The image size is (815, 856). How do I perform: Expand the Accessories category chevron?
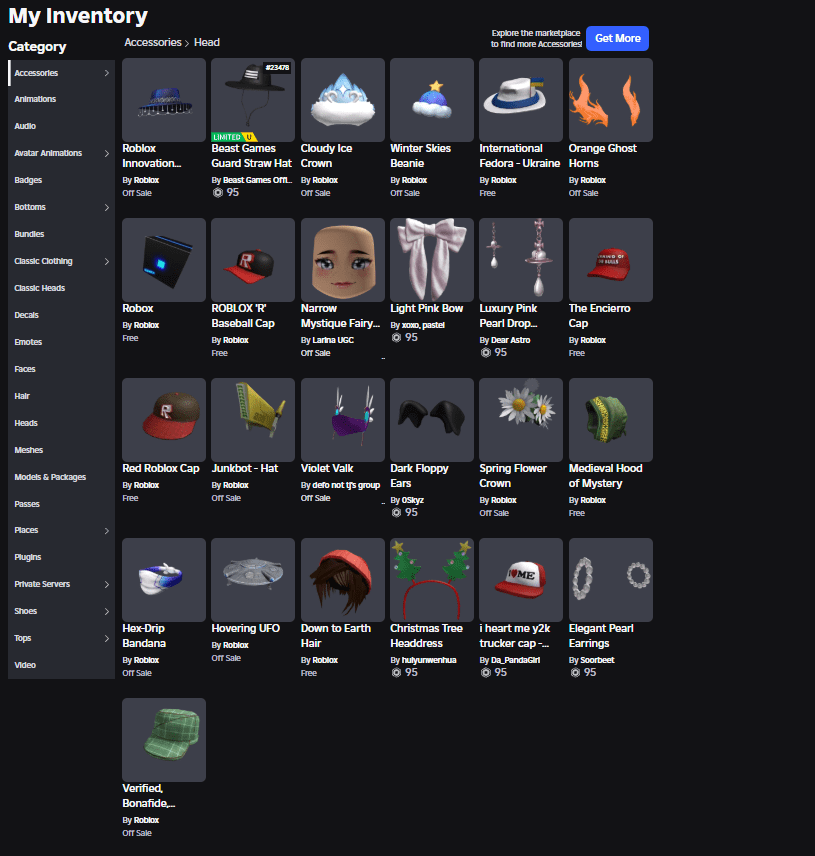pos(107,73)
